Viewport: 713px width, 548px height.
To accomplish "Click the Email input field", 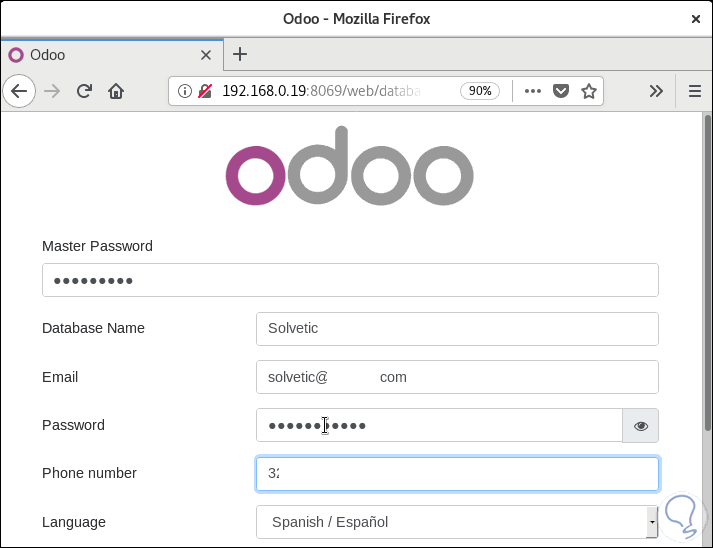I will coord(457,377).
